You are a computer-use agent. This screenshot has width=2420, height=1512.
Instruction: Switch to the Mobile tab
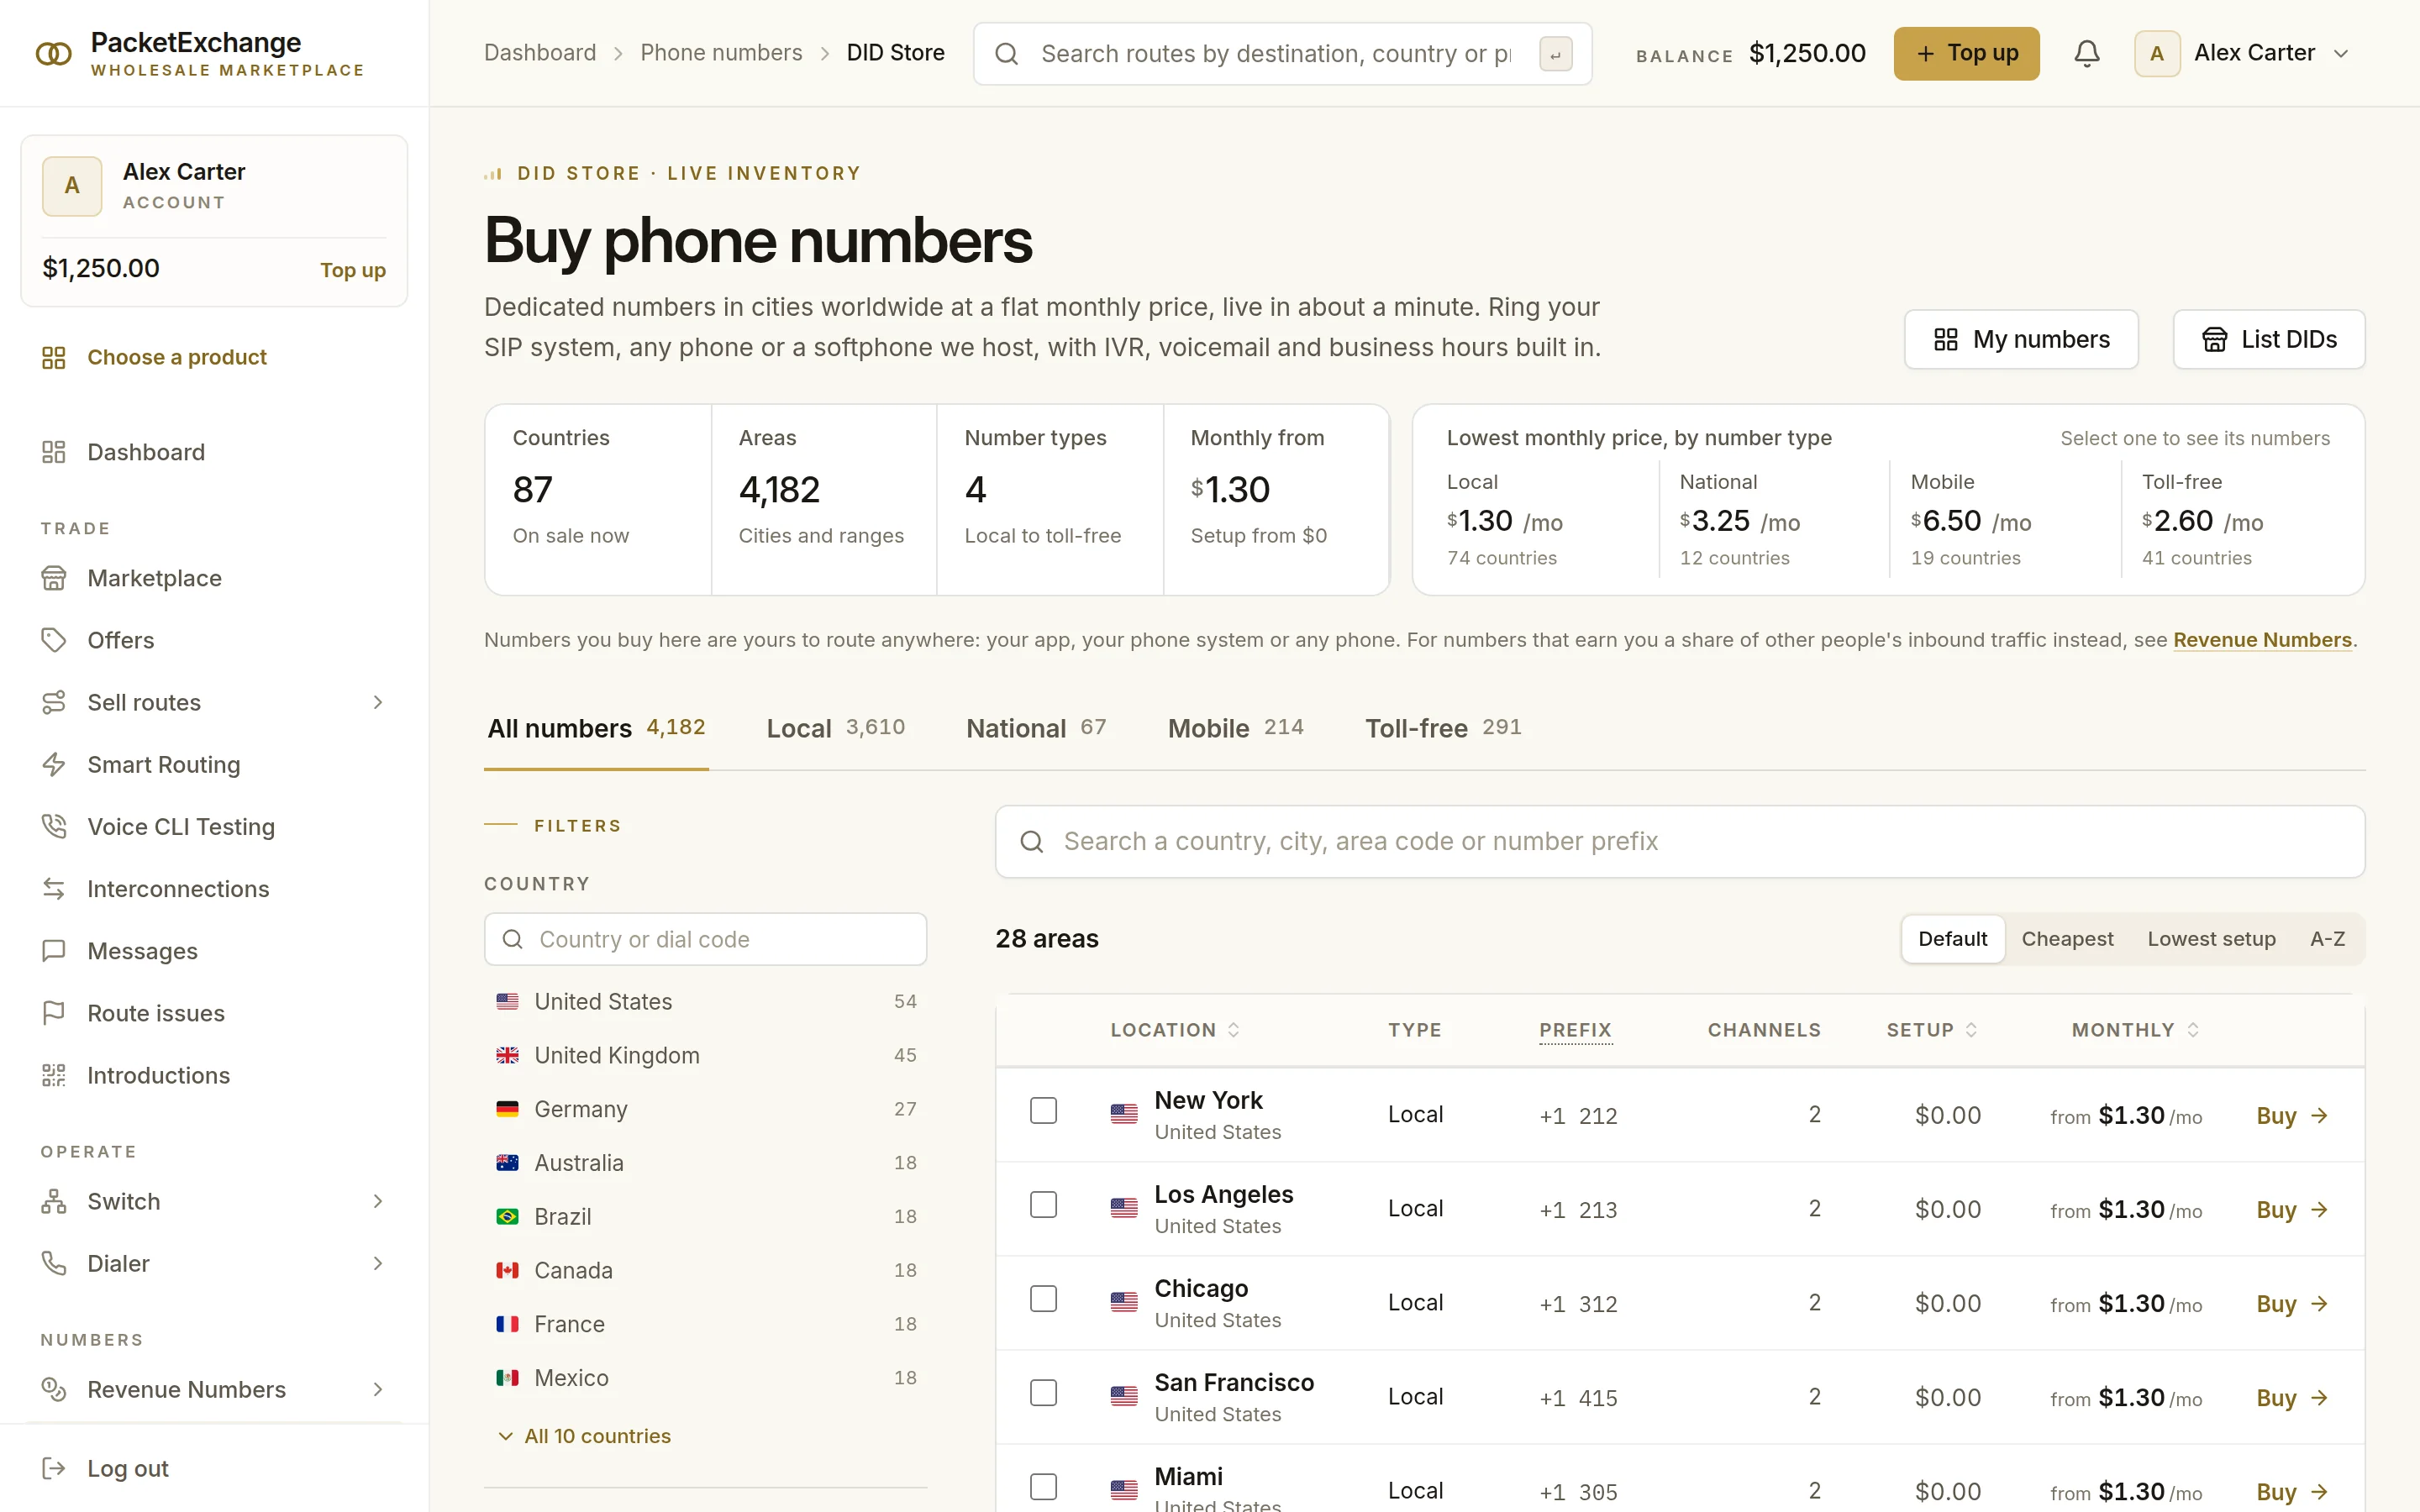click(x=1235, y=728)
